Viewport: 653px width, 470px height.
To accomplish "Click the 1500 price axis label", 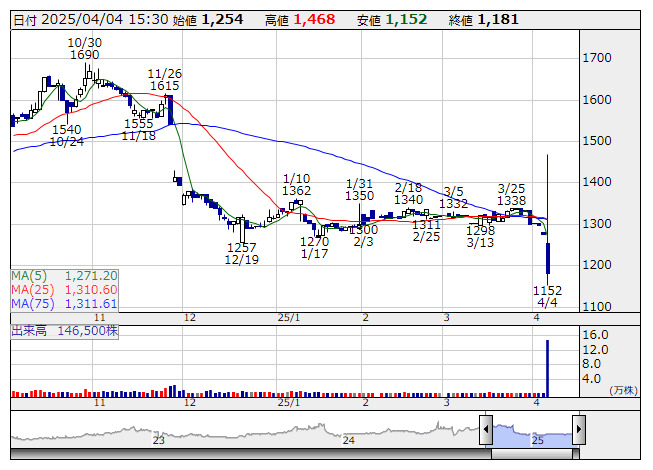I will click(597, 141).
